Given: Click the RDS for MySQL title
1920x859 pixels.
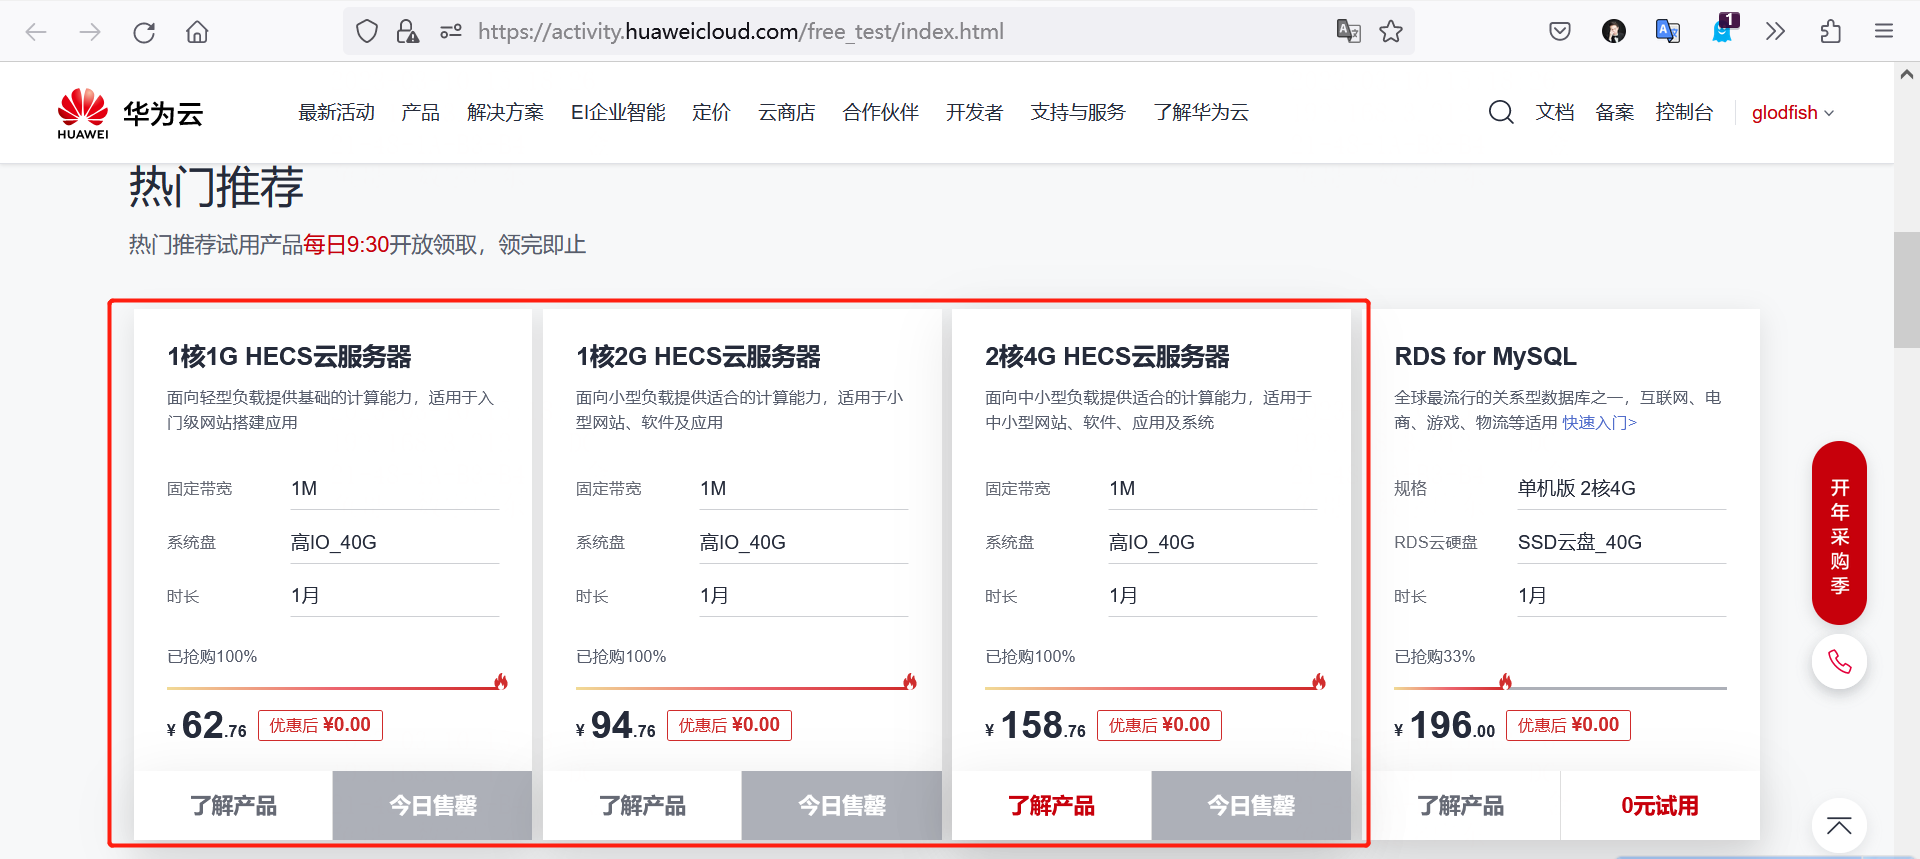Looking at the screenshot, I should coord(1485,357).
